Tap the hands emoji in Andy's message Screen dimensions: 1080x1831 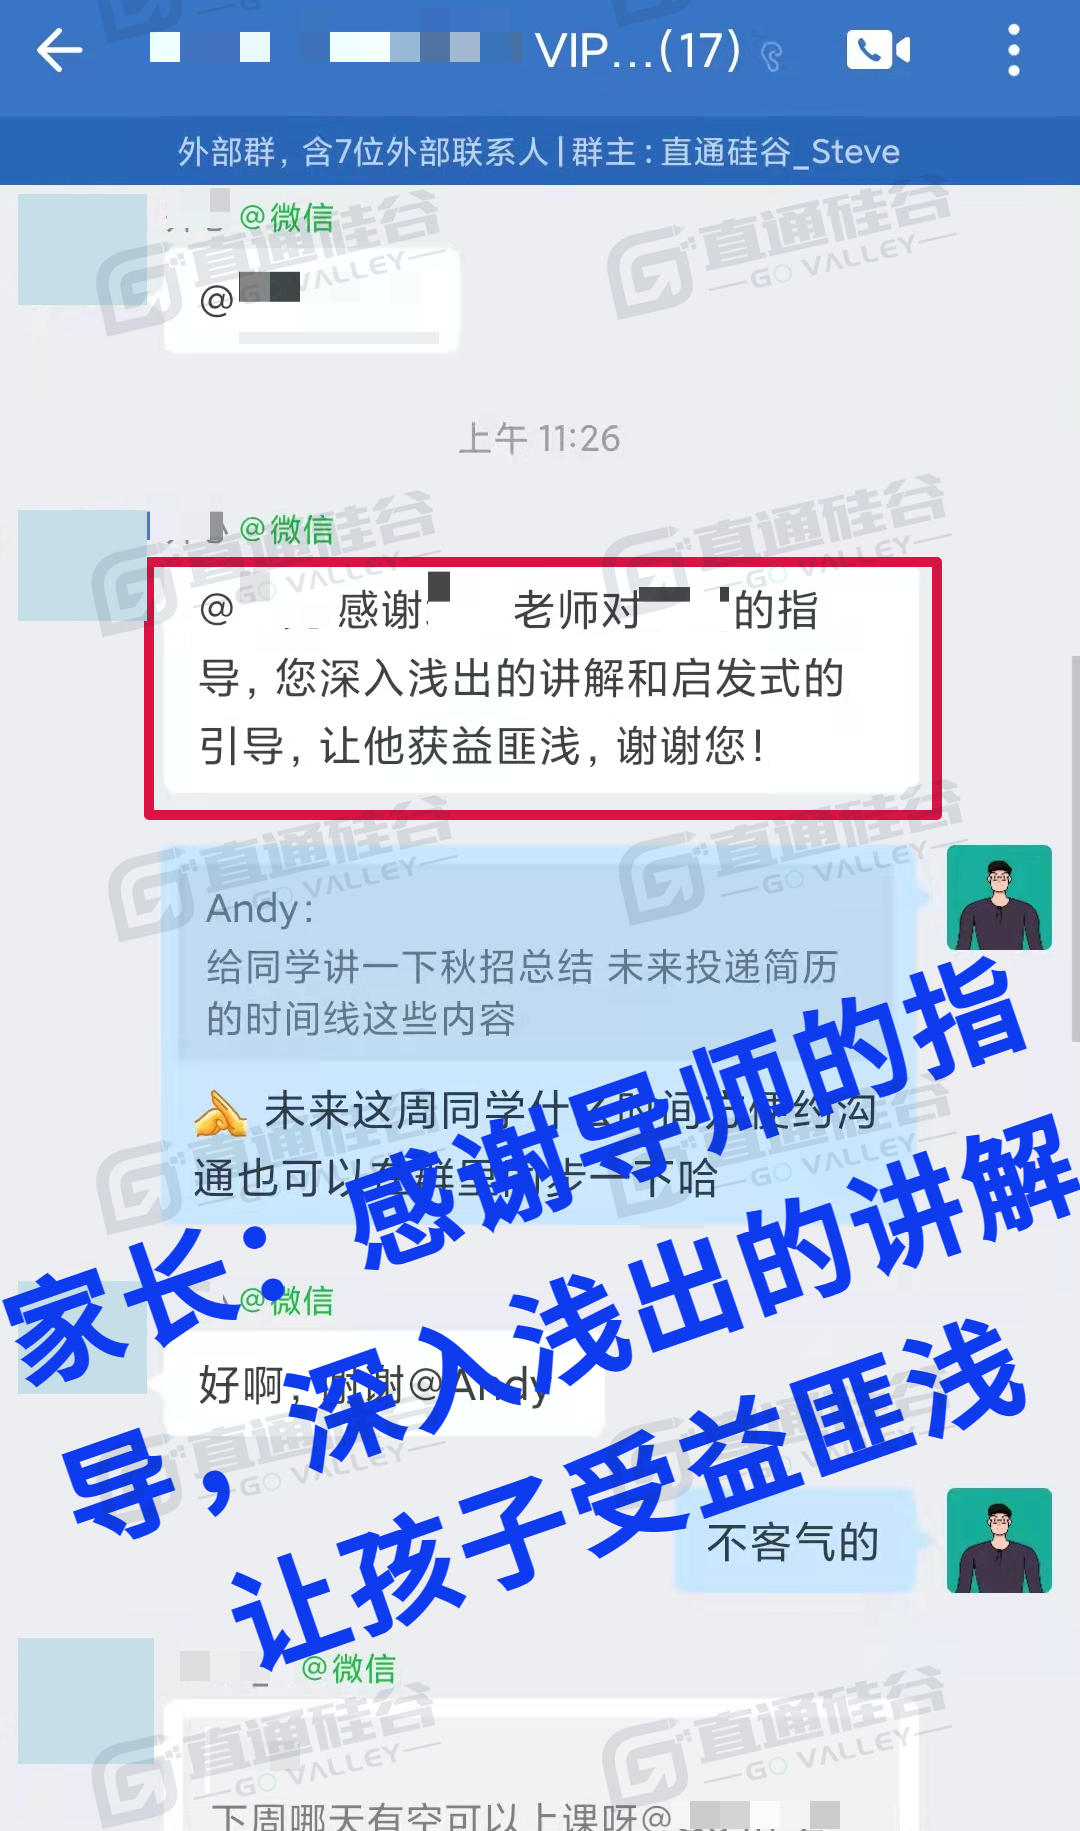221,1113
